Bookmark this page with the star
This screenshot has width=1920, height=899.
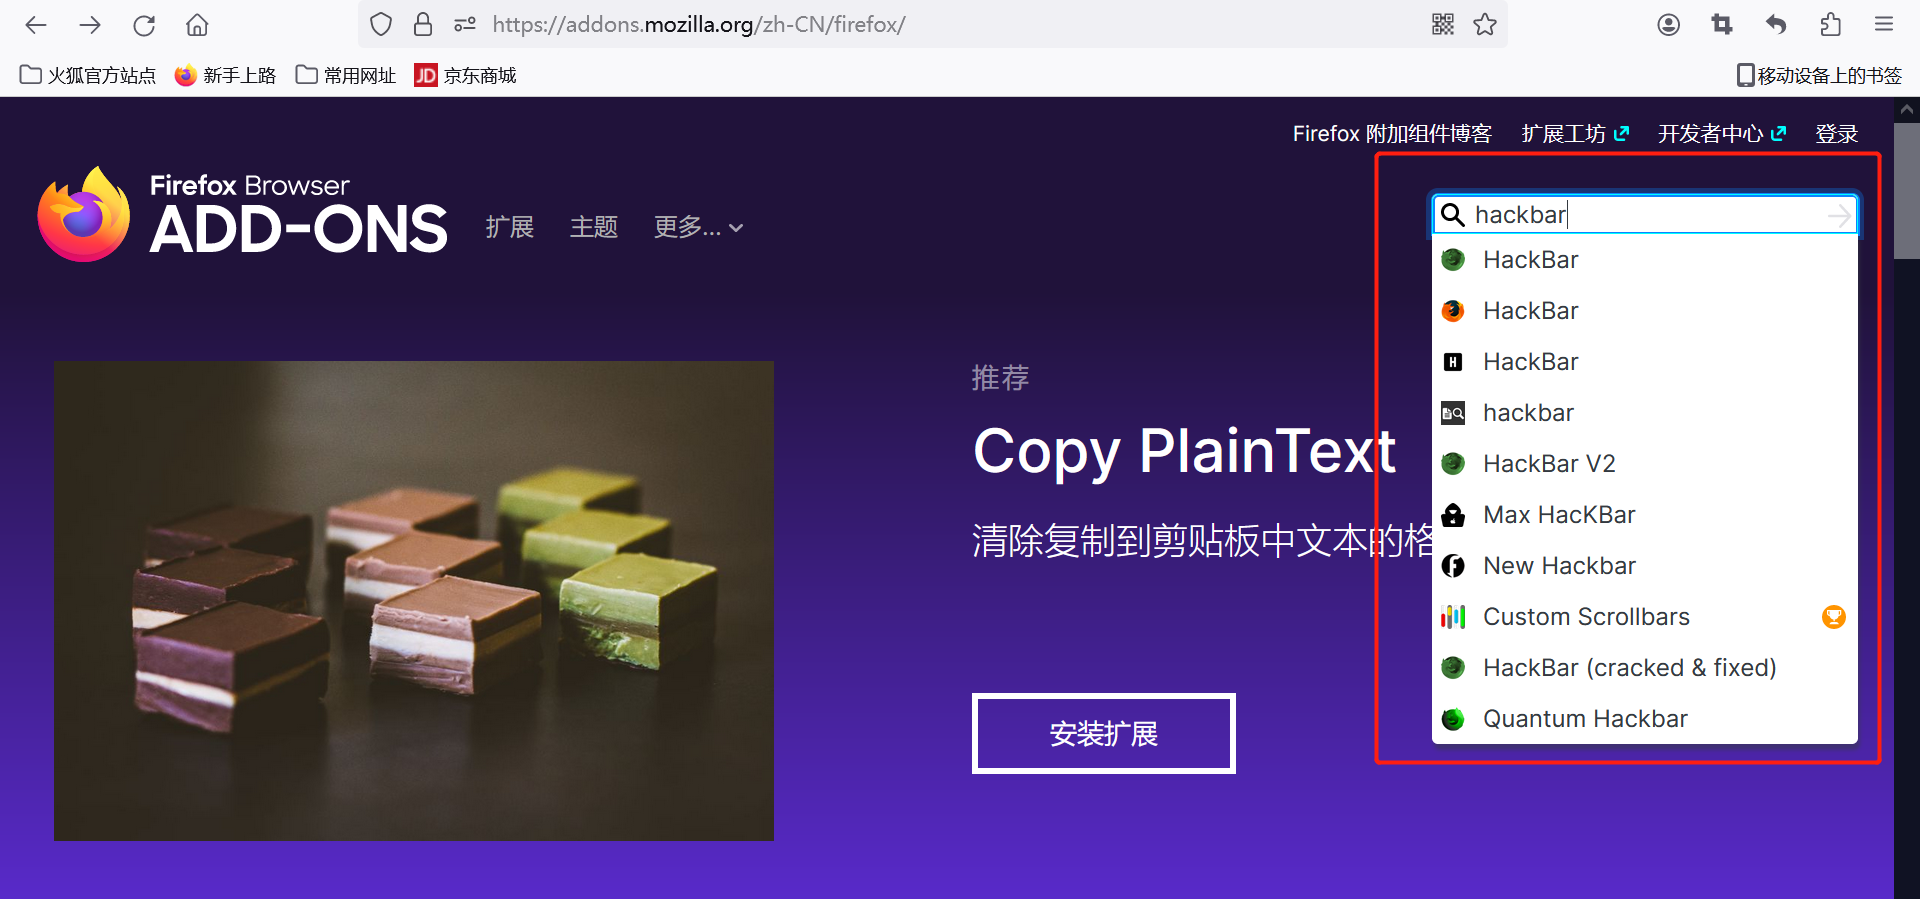[1485, 24]
